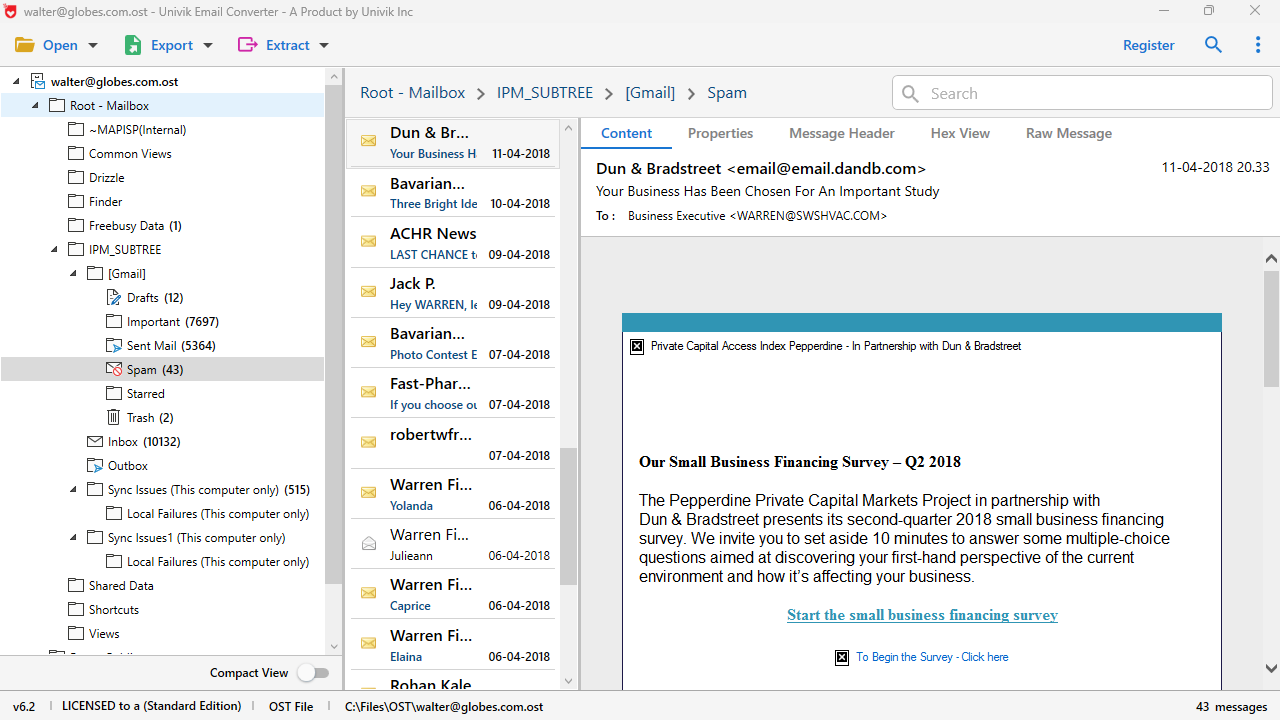Switch to the Properties tab
The width and height of the screenshot is (1280, 720).
720,133
